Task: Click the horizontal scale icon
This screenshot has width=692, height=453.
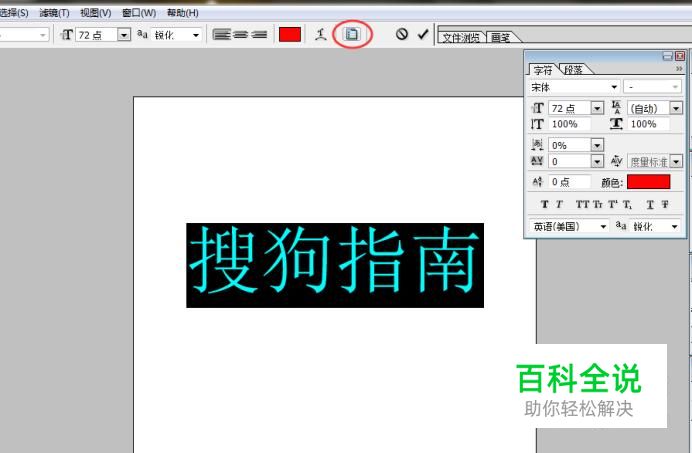Action: pyautogui.click(x=616, y=124)
